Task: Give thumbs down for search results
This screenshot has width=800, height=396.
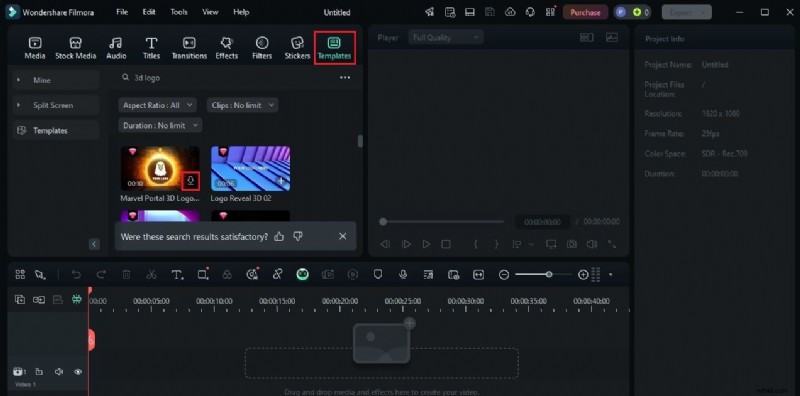Action: pos(298,236)
